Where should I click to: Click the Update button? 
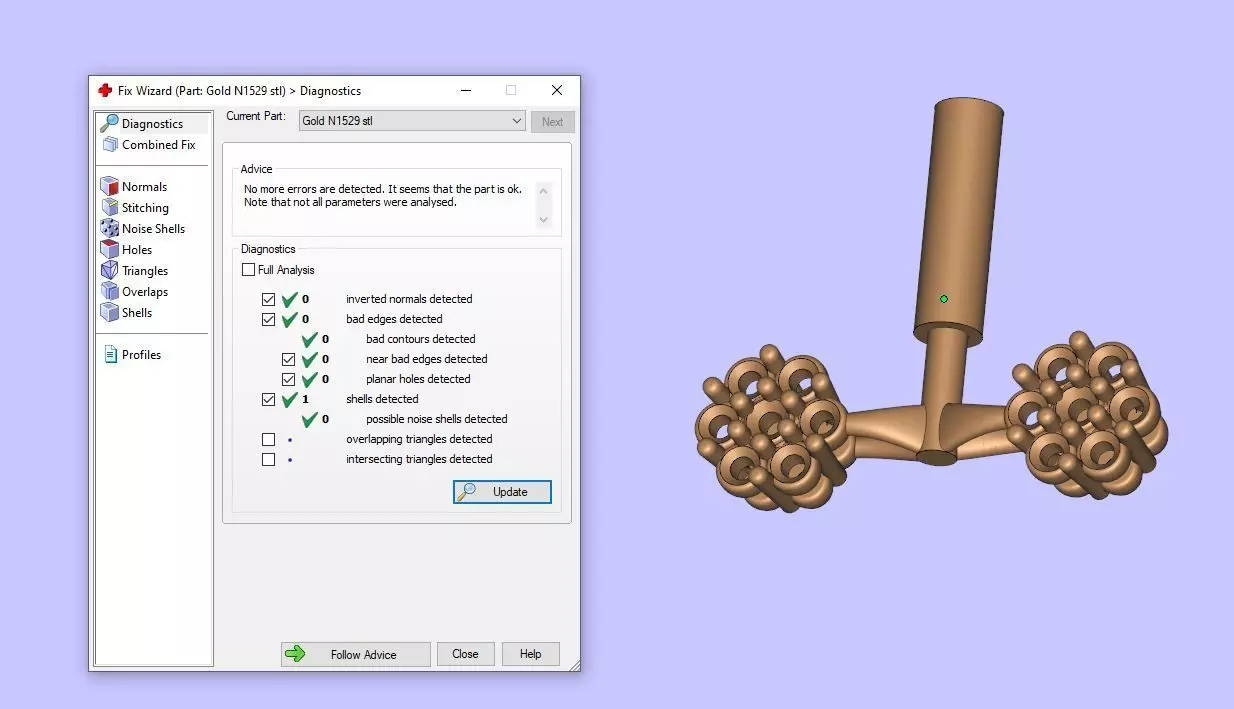pos(502,492)
